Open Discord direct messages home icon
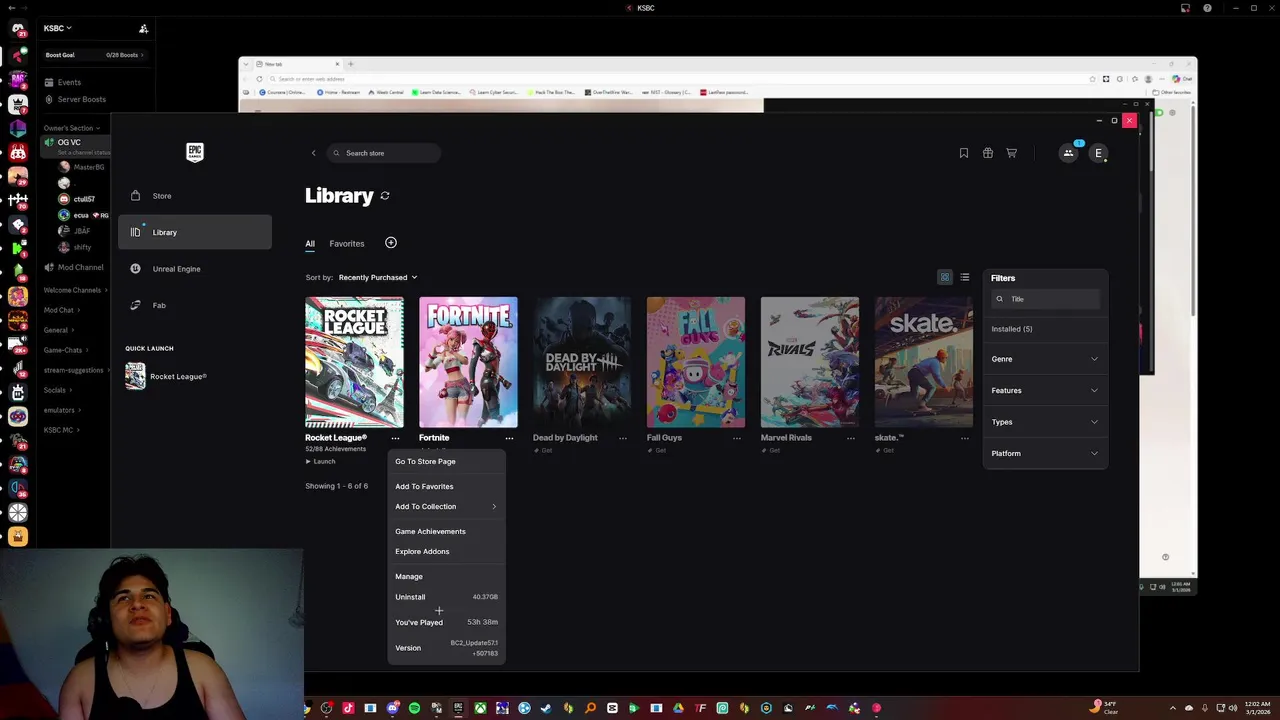 click(x=18, y=29)
